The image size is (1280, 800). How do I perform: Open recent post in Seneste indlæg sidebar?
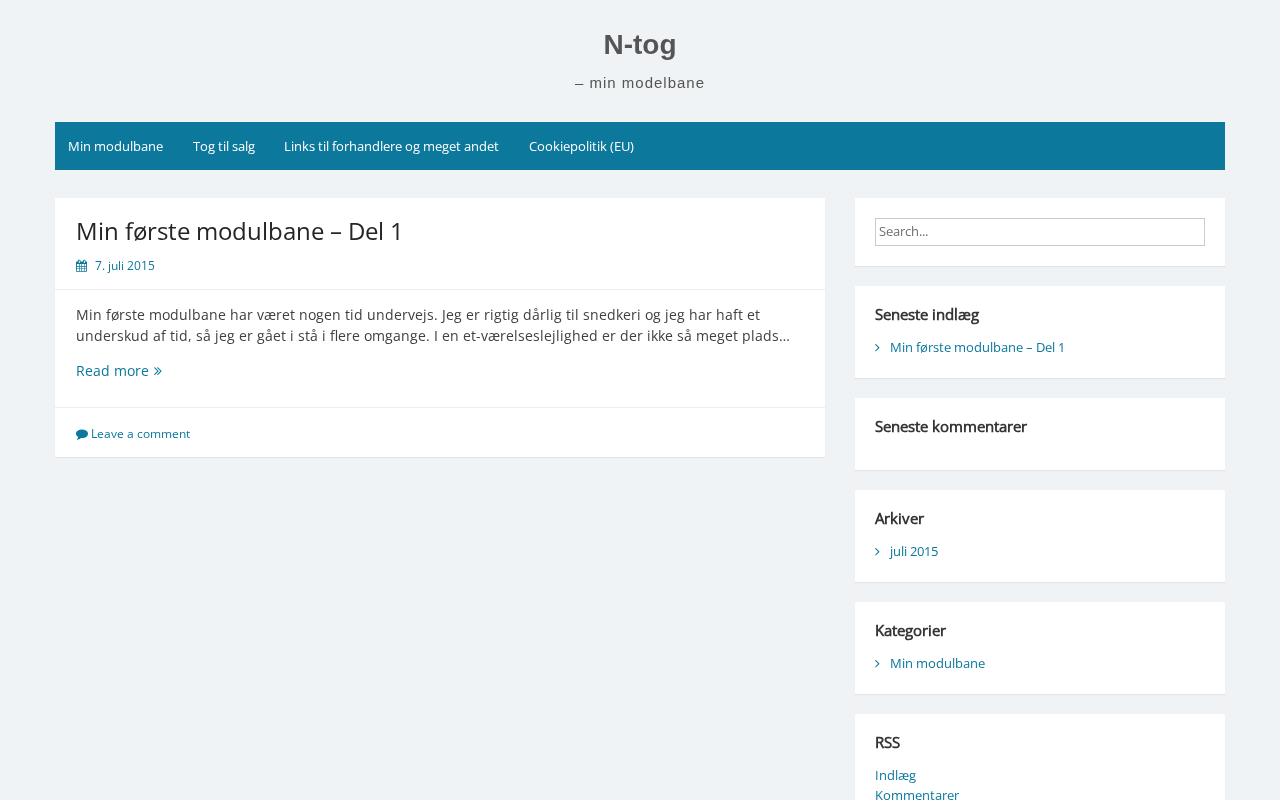click(977, 348)
